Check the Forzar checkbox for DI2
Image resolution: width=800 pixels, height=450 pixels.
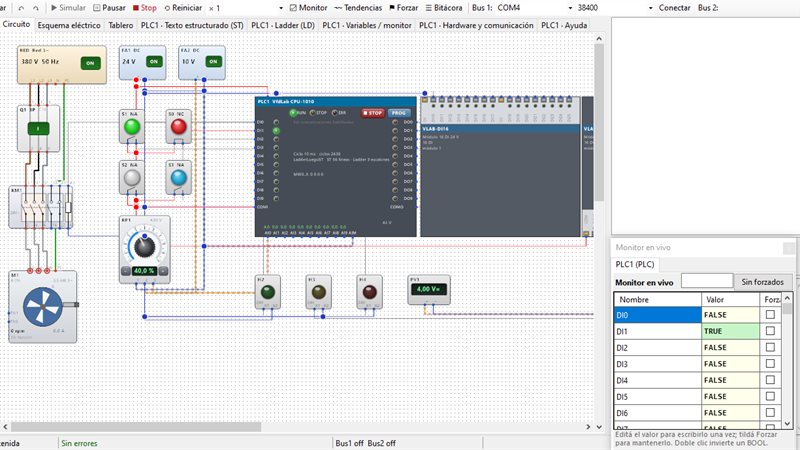tap(770, 347)
